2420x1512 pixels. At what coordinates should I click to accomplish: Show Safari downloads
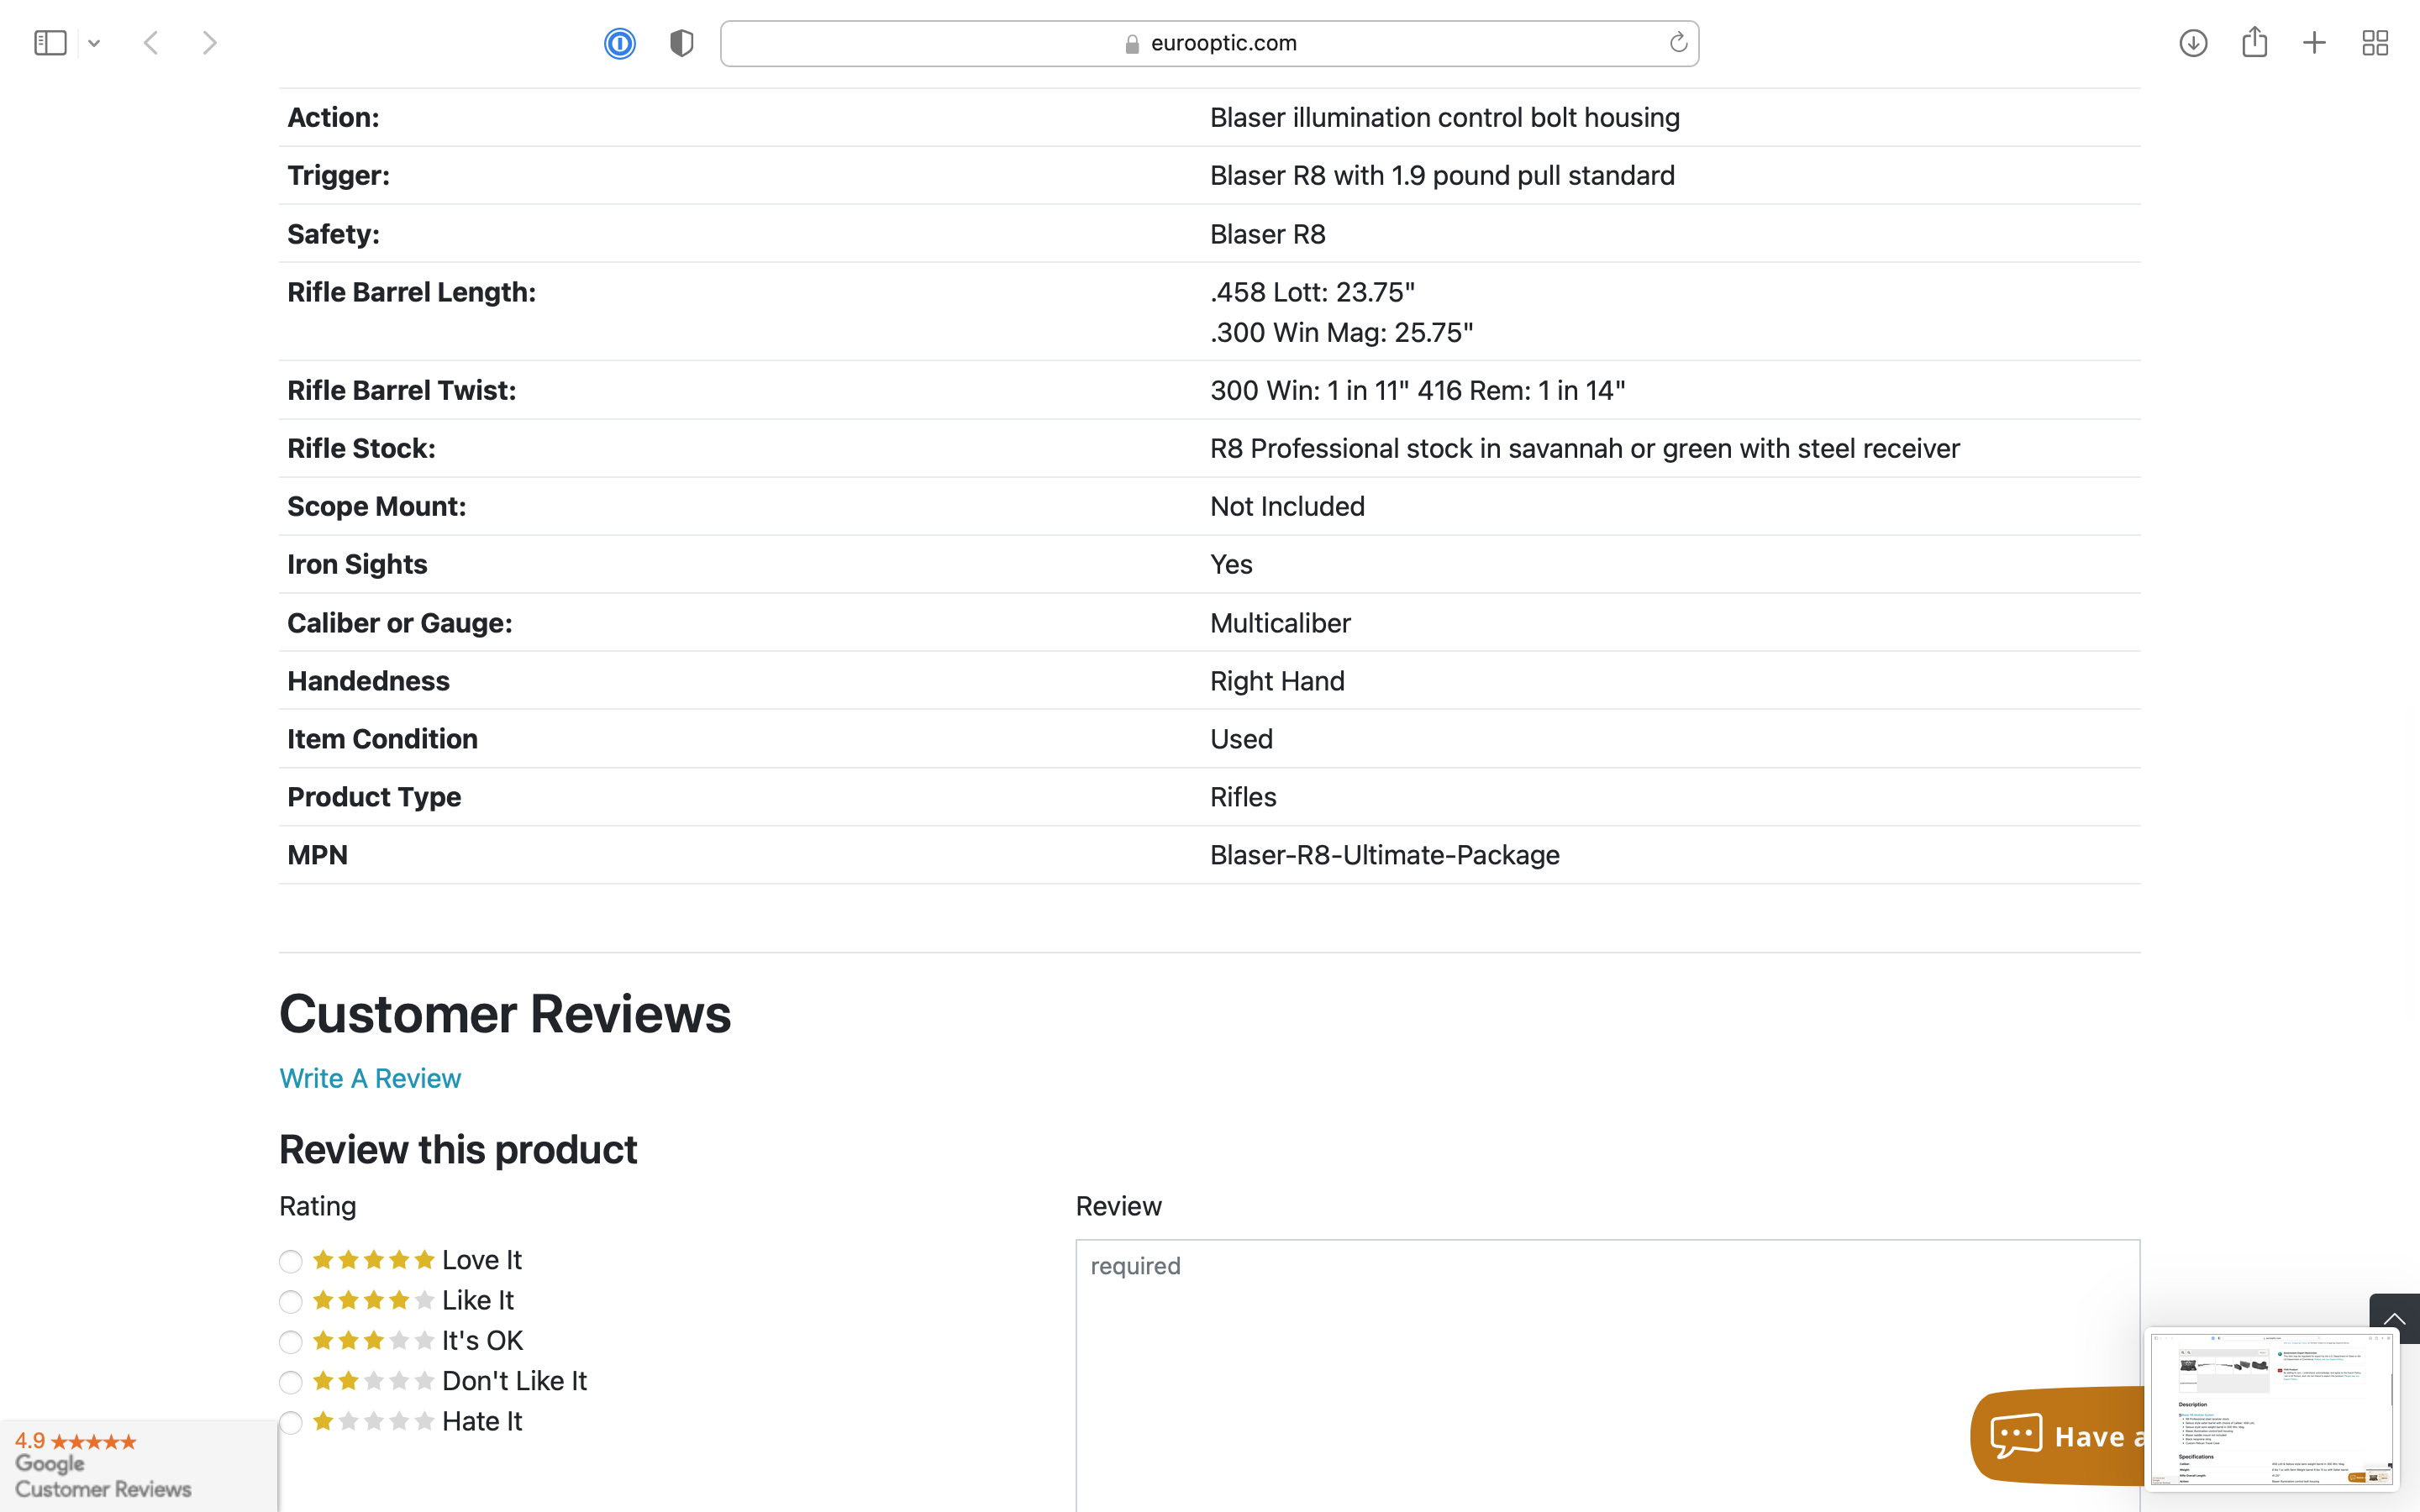(x=2193, y=43)
